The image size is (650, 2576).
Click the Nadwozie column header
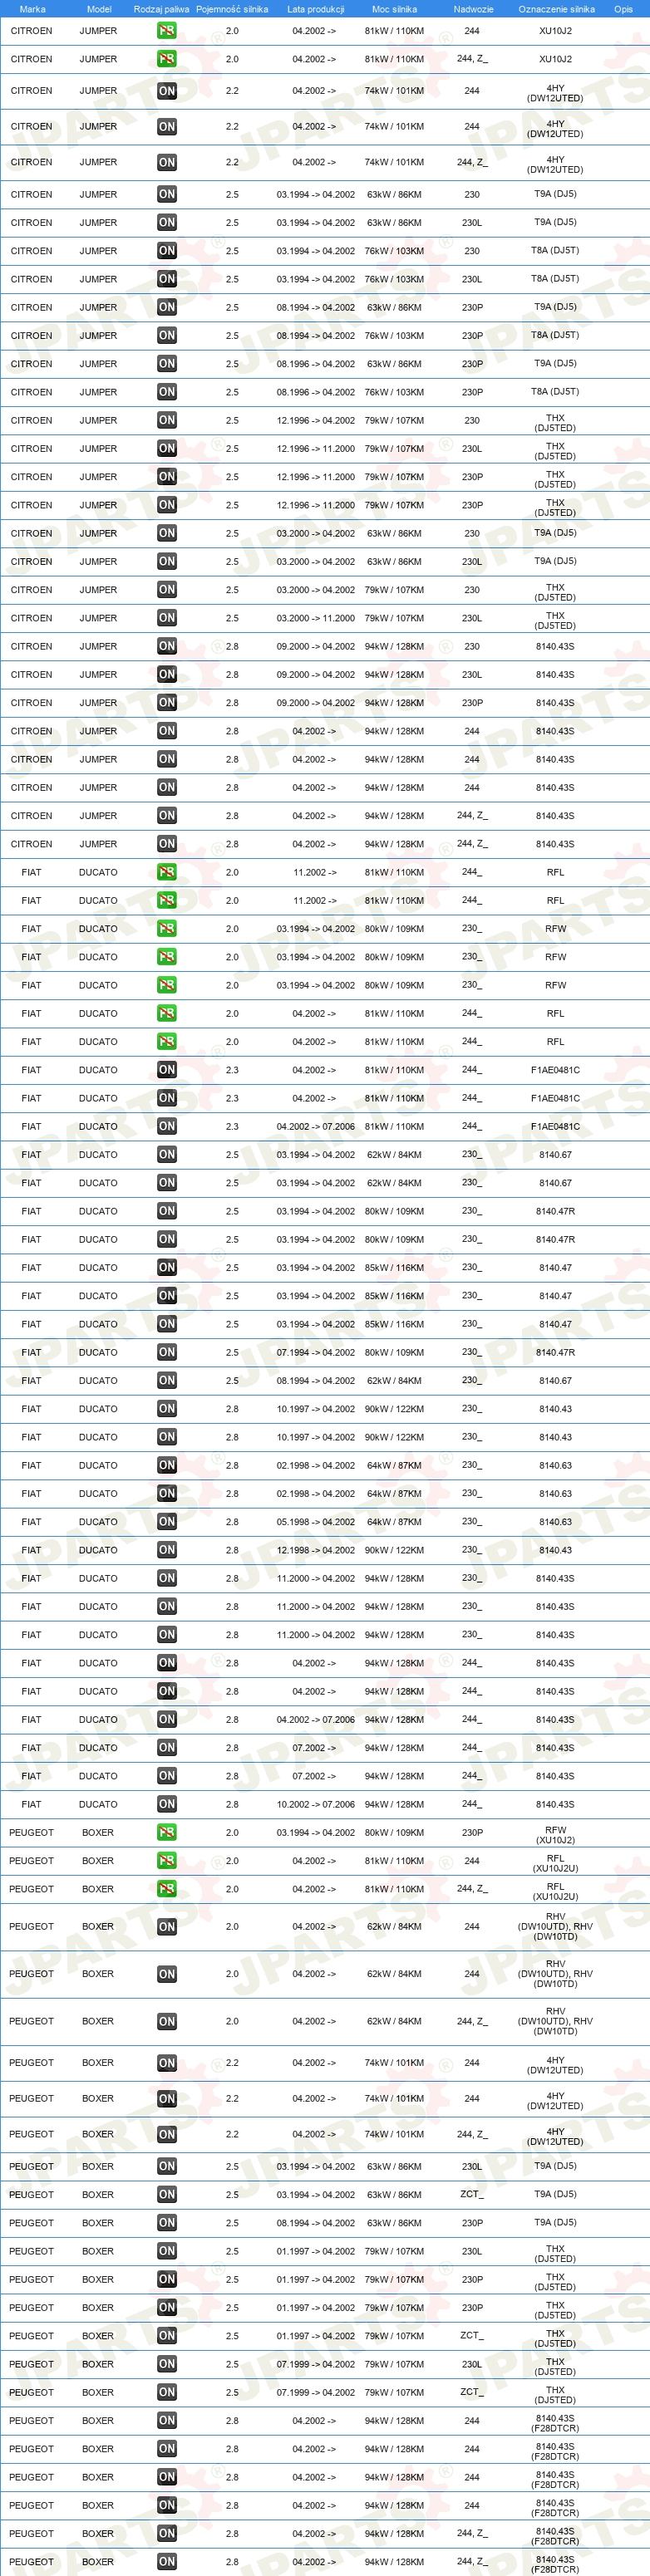[x=473, y=9]
